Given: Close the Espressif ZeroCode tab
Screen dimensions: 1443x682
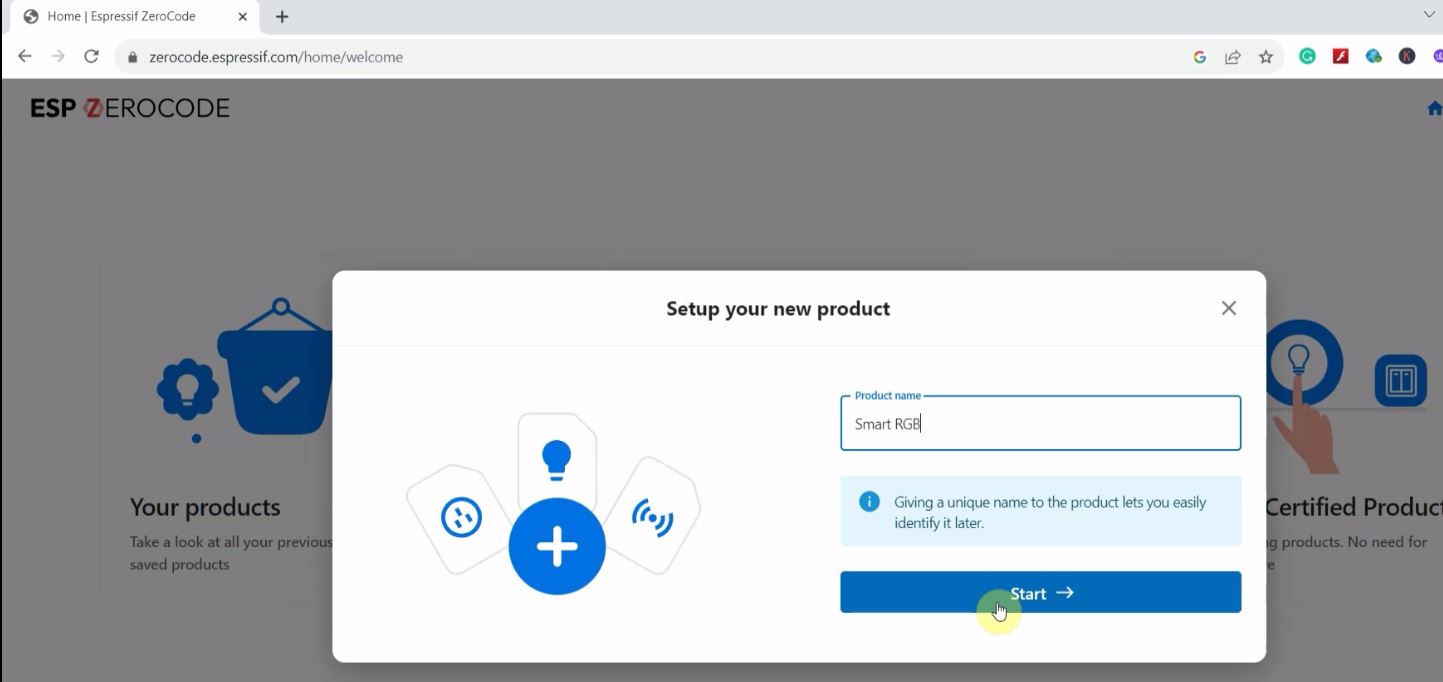Looking at the screenshot, I should tap(242, 17).
